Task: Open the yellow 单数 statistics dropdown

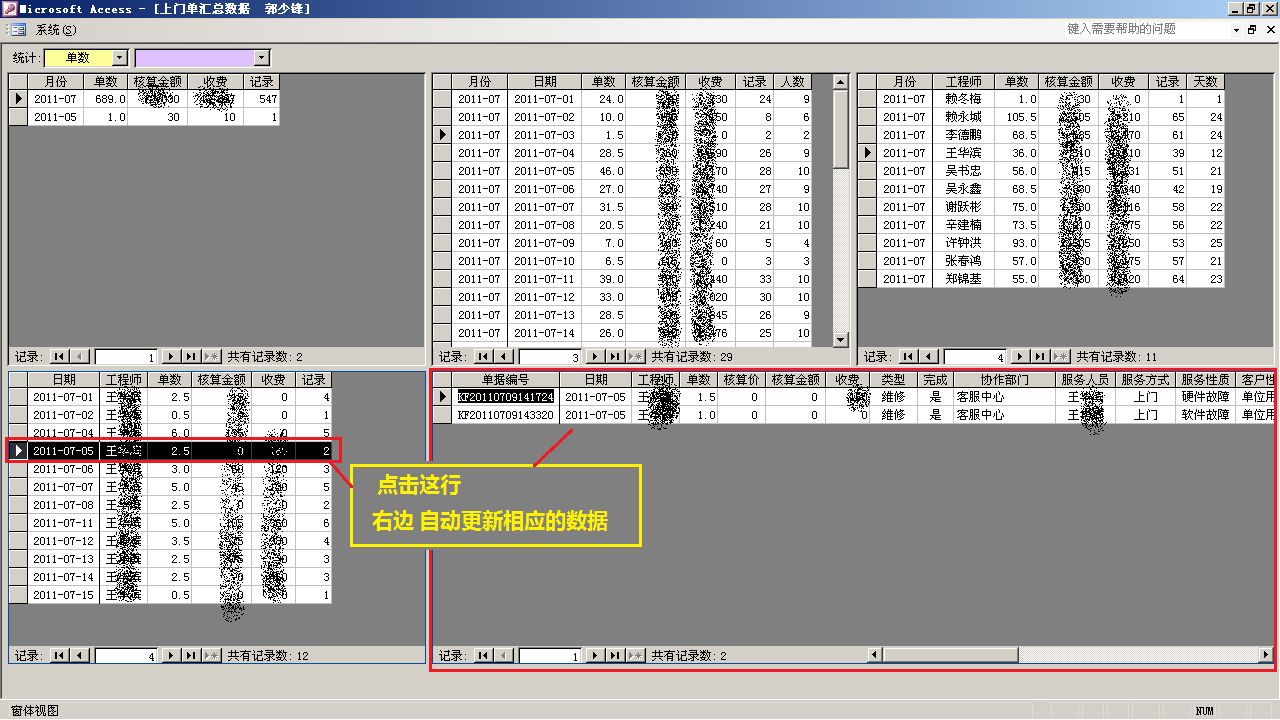Action: [120, 58]
